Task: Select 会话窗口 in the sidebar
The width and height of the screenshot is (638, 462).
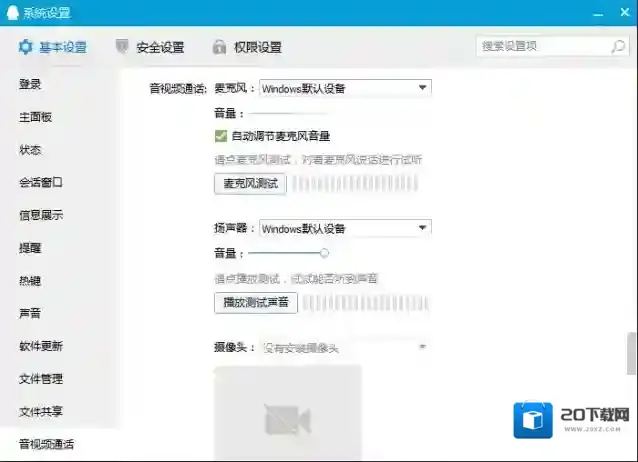Action: click(41, 183)
